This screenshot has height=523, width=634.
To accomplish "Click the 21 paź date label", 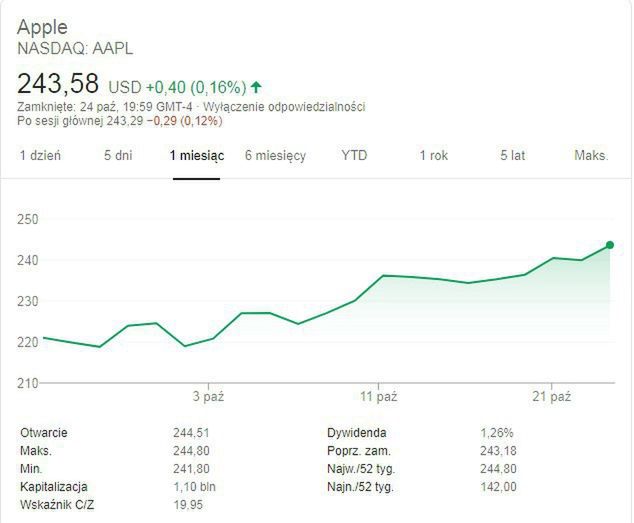I will [552, 397].
